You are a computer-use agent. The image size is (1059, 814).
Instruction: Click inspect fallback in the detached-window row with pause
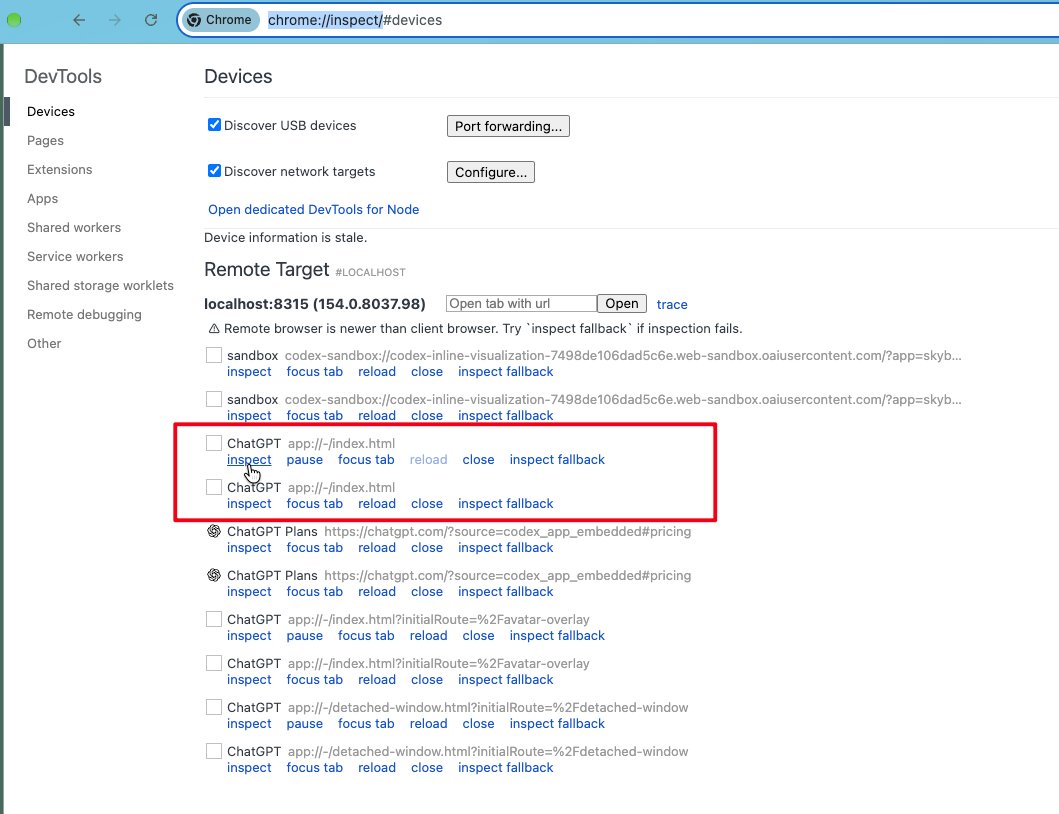pyautogui.click(x=557, y=723)
